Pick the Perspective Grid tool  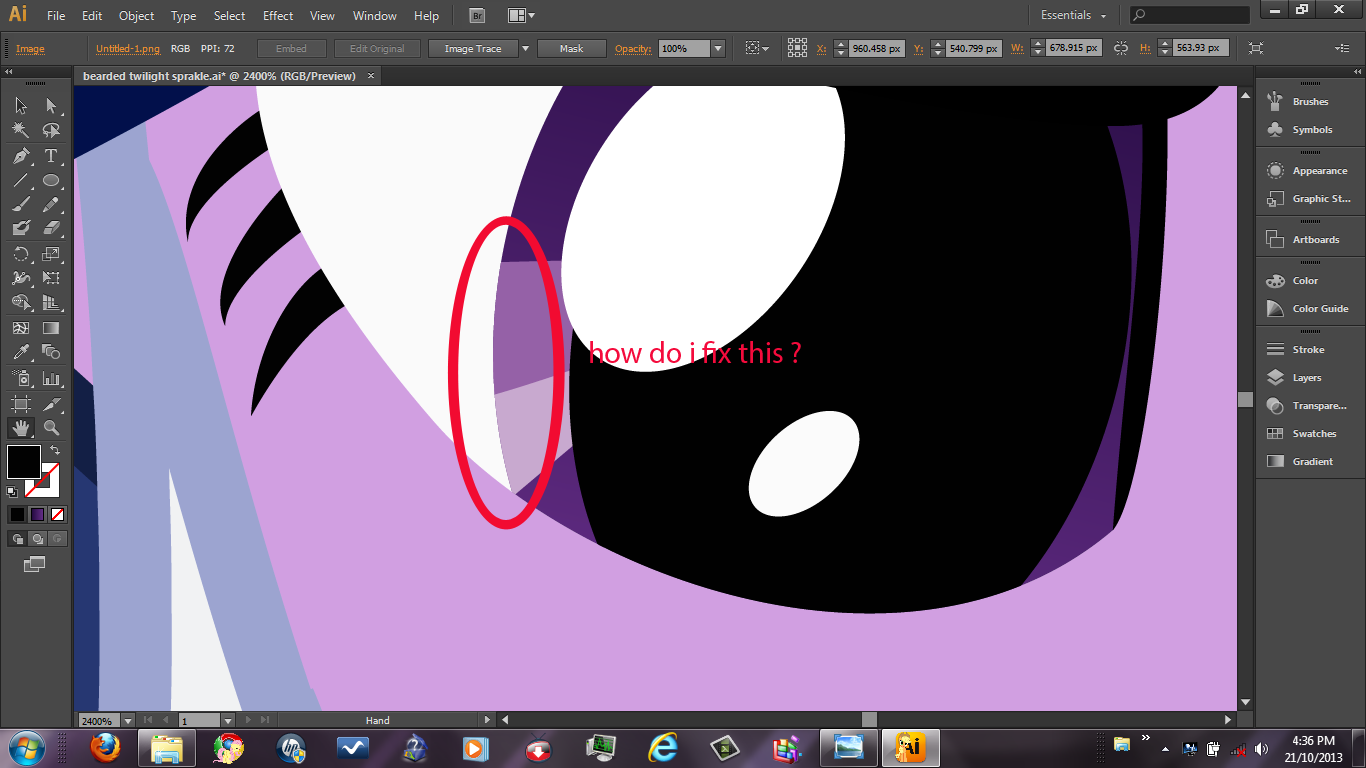(x=51, y=302)
